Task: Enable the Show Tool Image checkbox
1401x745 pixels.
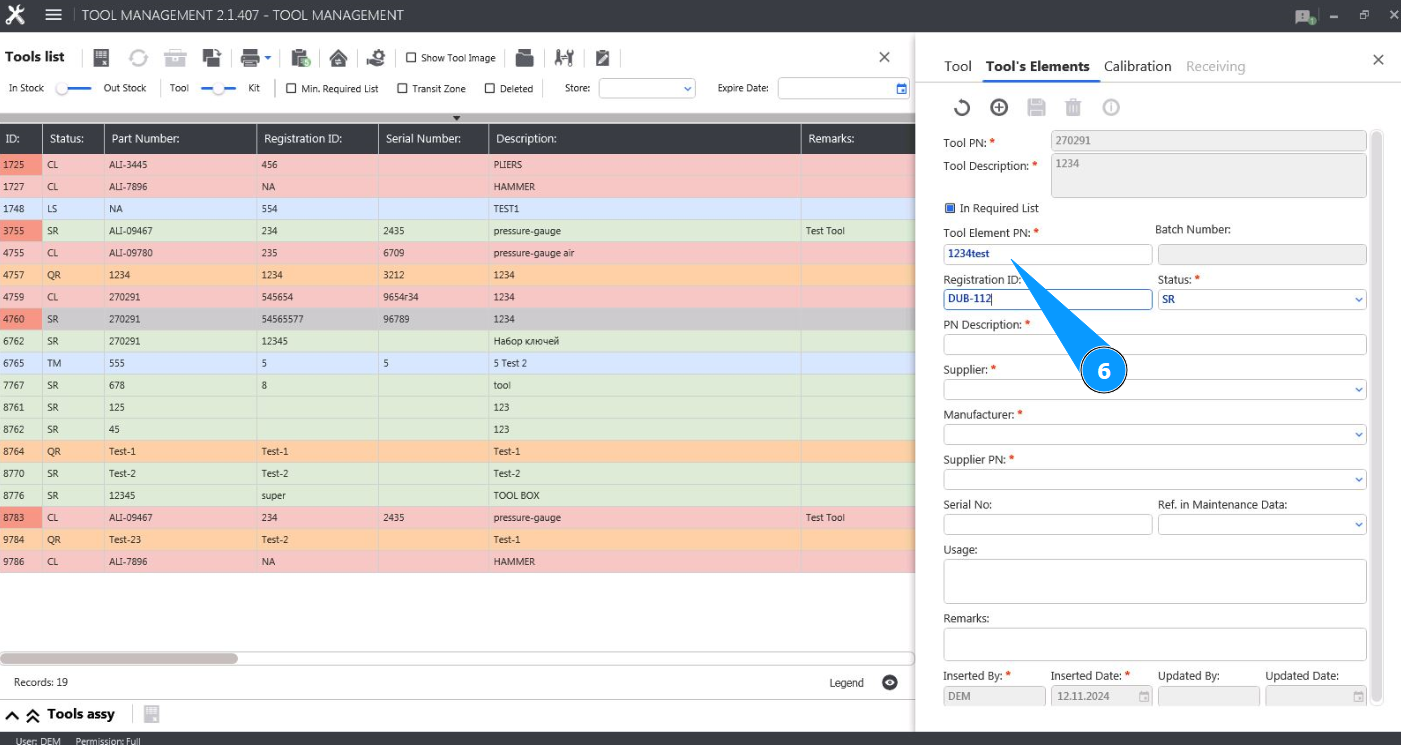Action: 411,58
